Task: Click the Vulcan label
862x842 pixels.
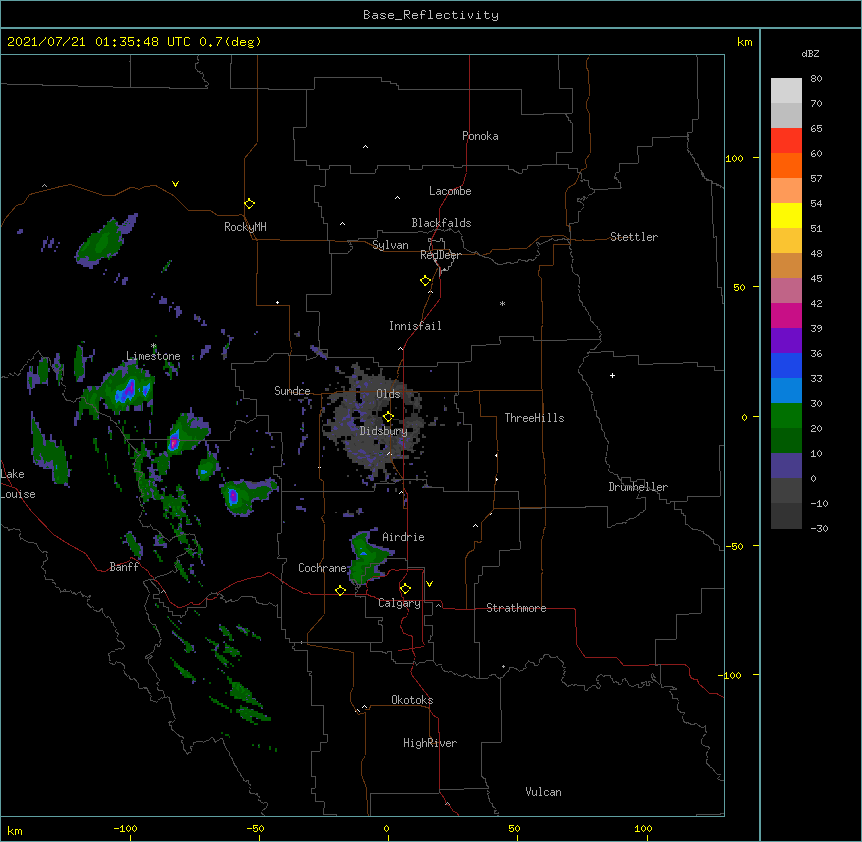Action: [x=543, y=792]
